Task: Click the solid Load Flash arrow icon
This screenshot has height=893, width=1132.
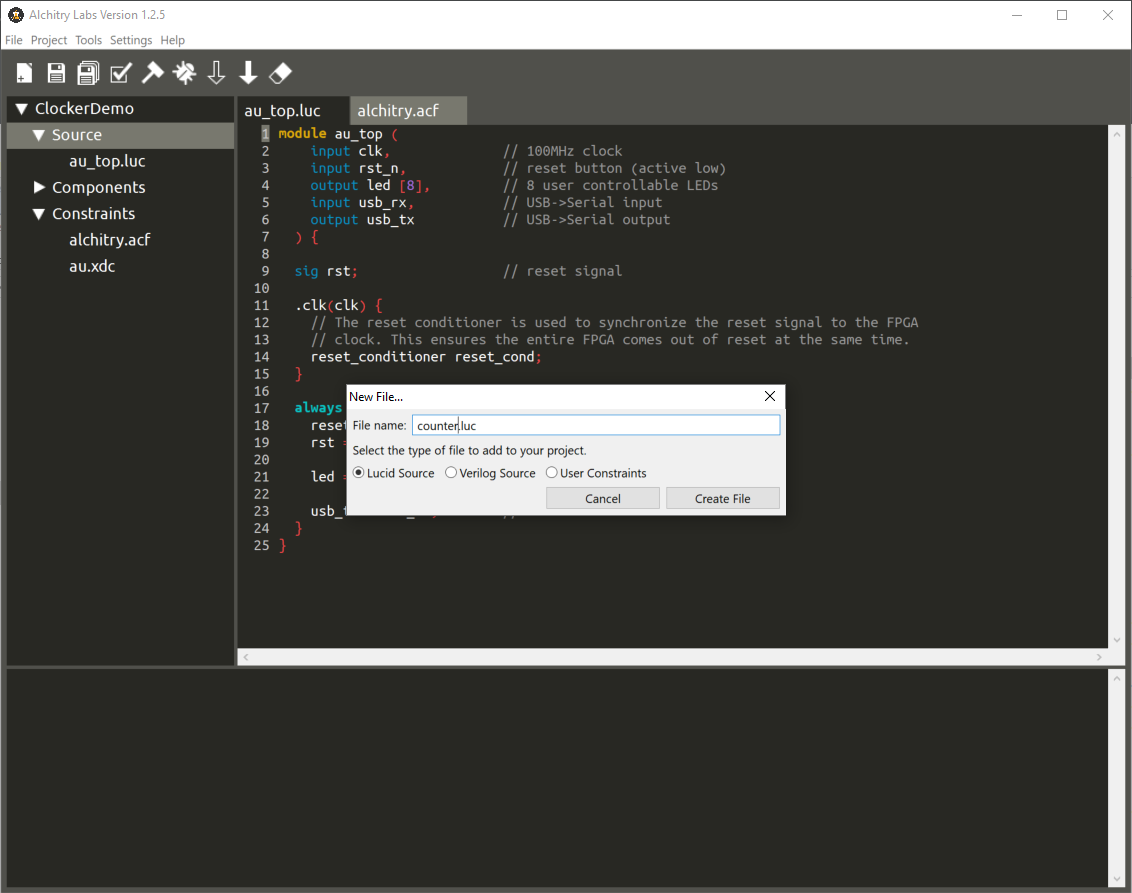Action: 248,73
